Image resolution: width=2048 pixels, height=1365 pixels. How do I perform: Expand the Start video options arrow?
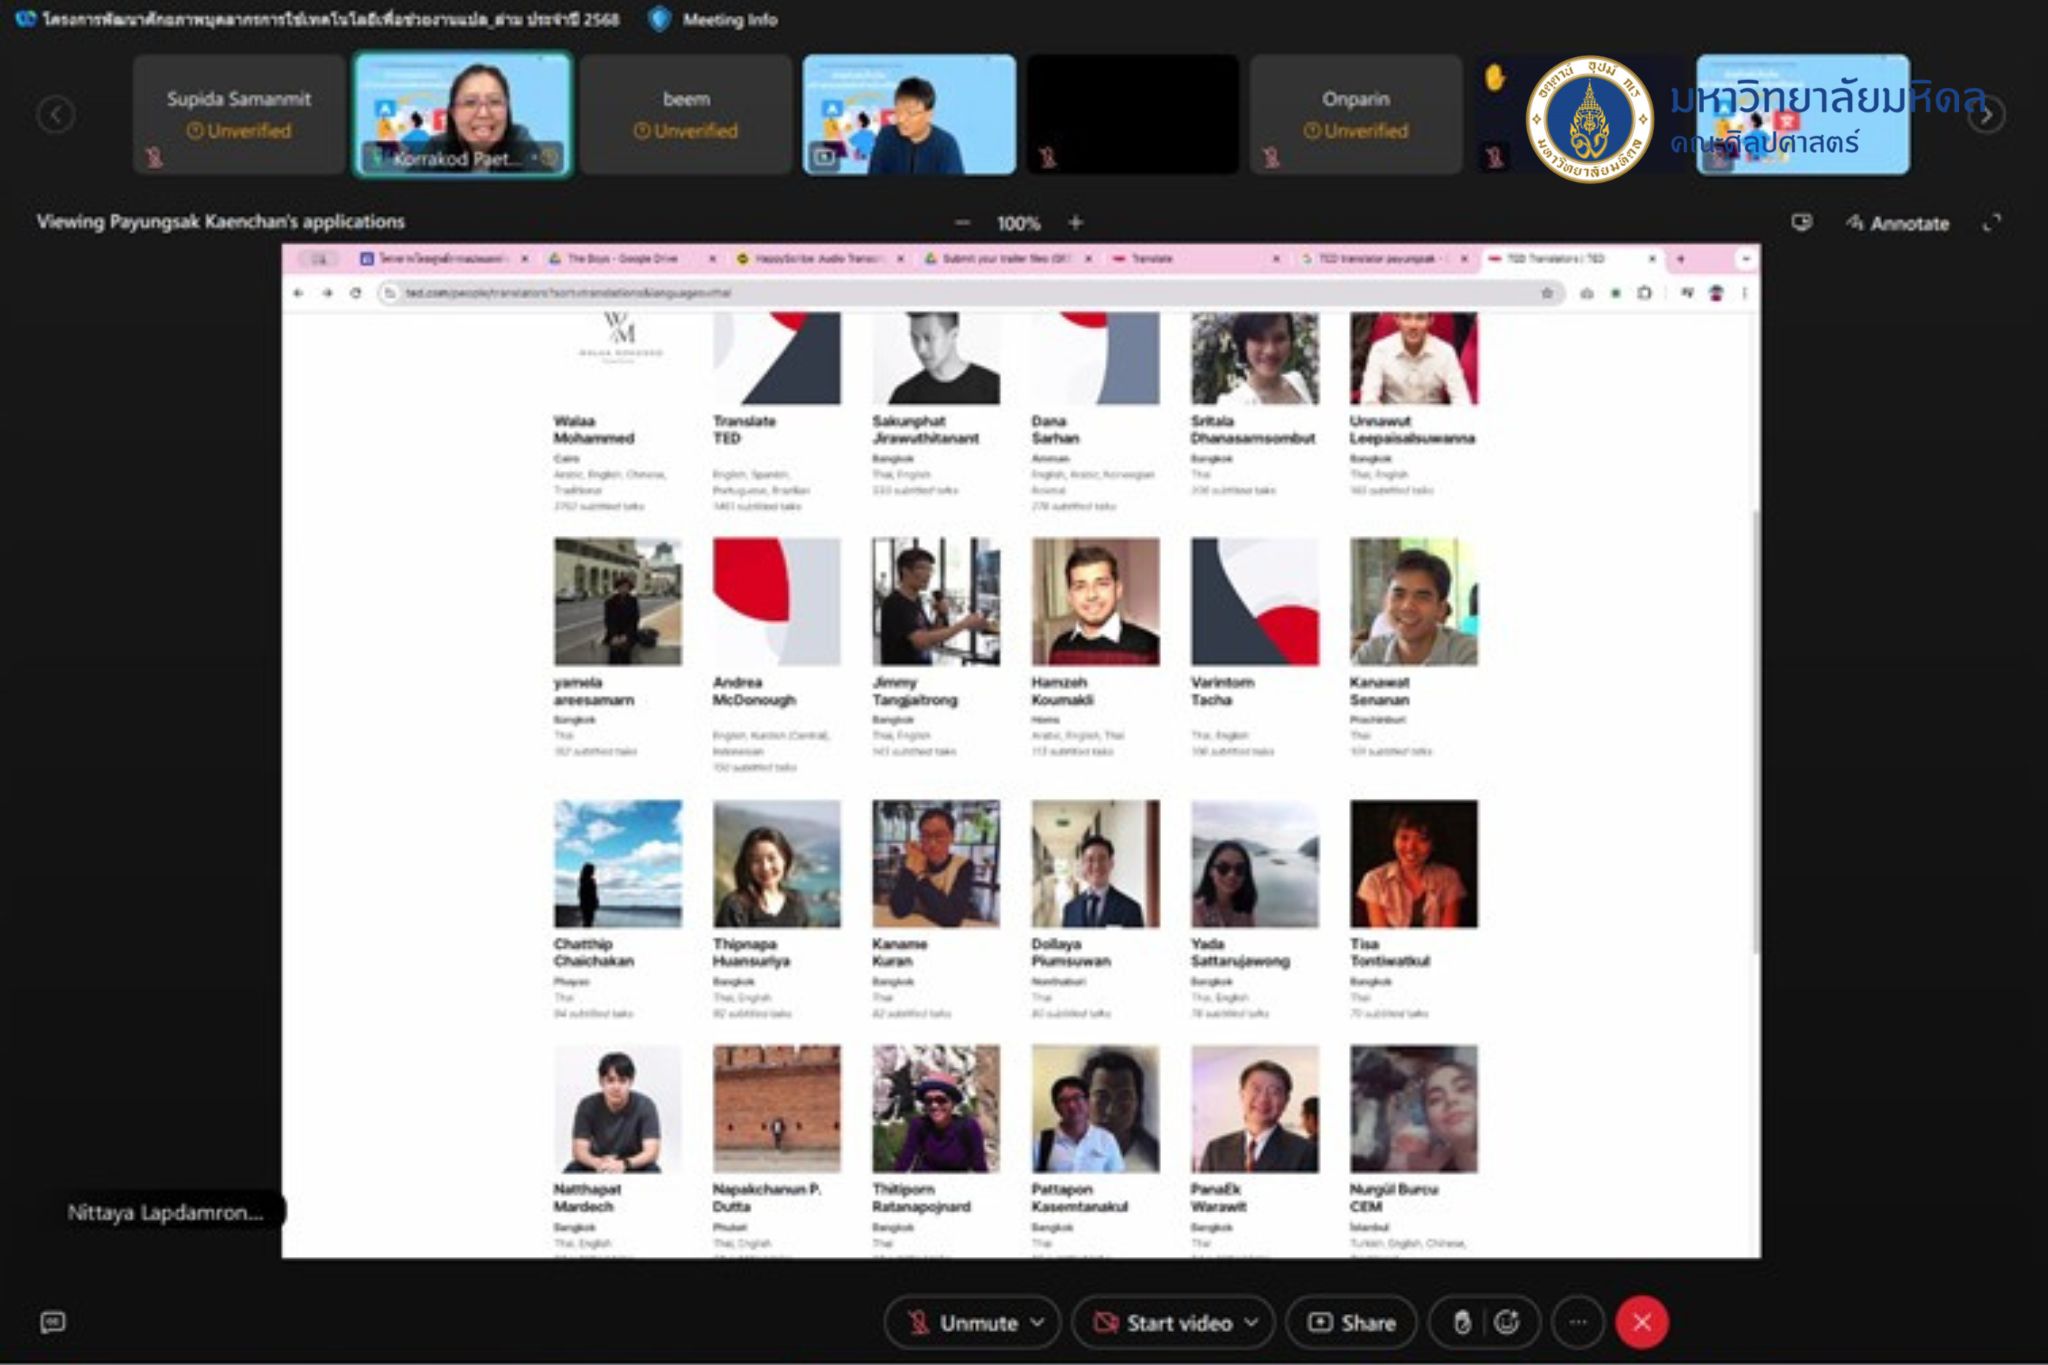pyautogui.click(x=1252, y=1323)
